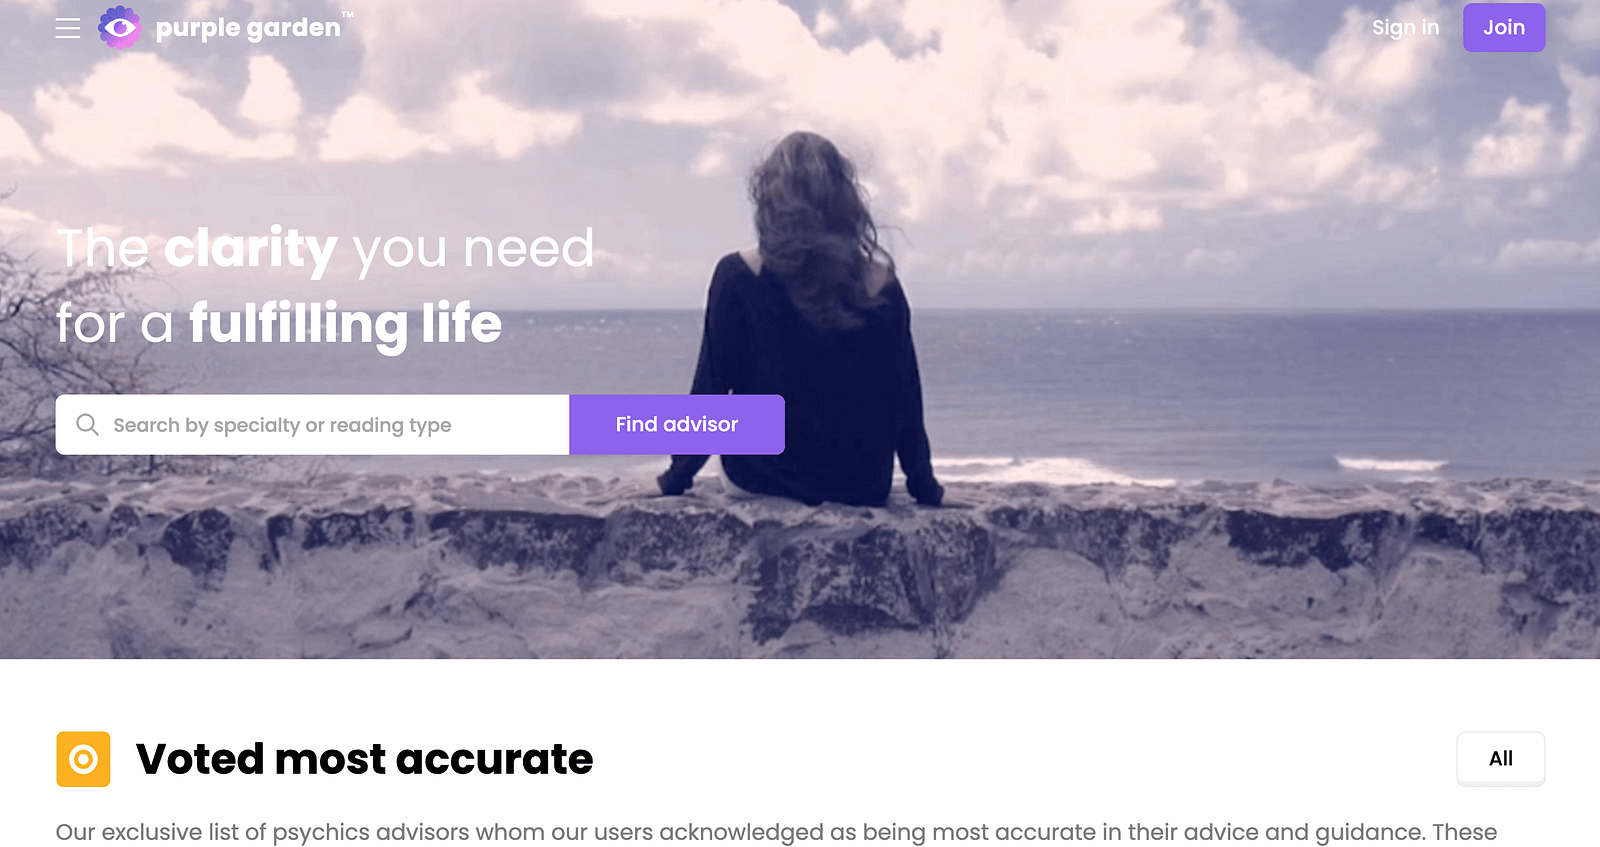Focus the specialty or reading type search field

coord(312,425)
